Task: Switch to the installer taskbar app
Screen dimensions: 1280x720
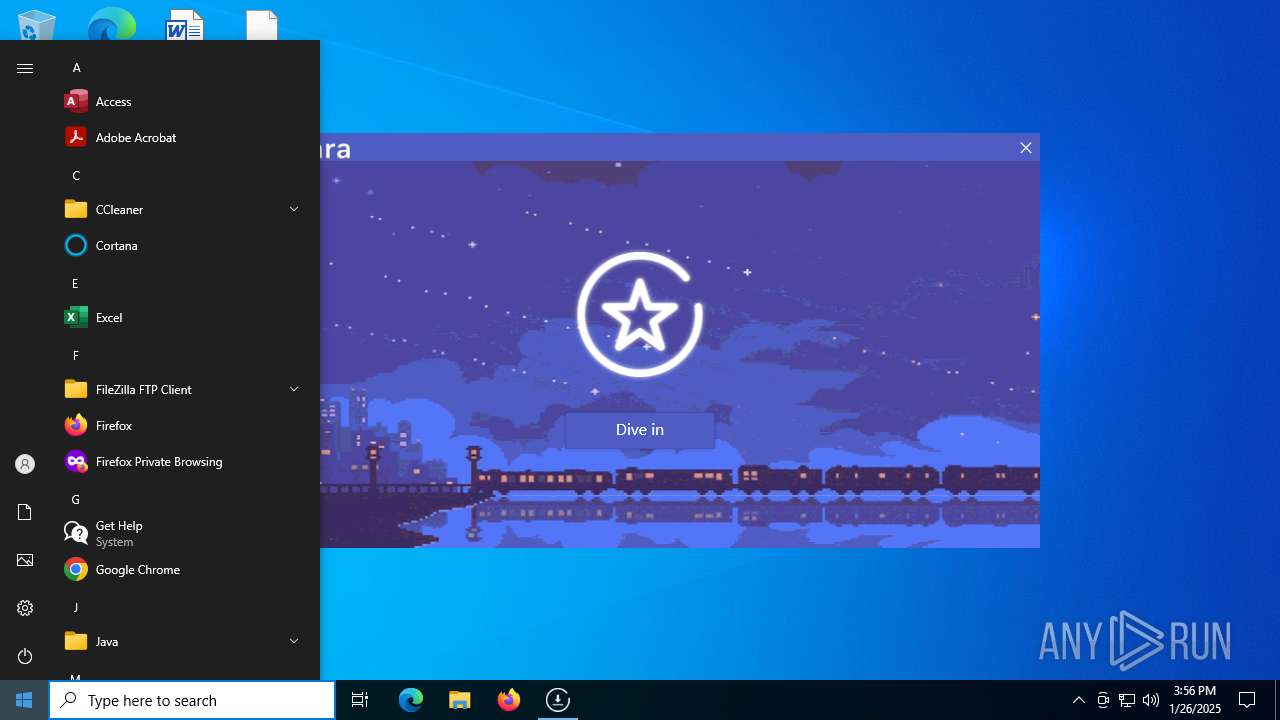Action: (558, 700)
